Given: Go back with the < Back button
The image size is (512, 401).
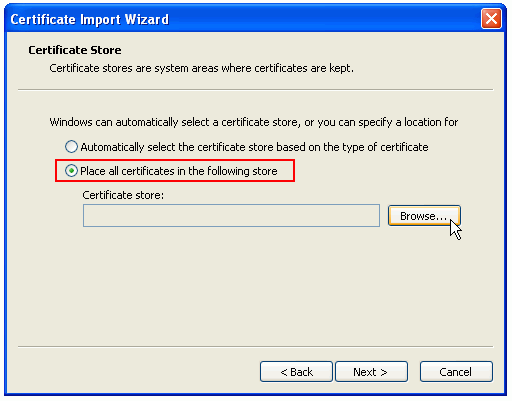Looking at the screenshot, I should pos(296,372).
